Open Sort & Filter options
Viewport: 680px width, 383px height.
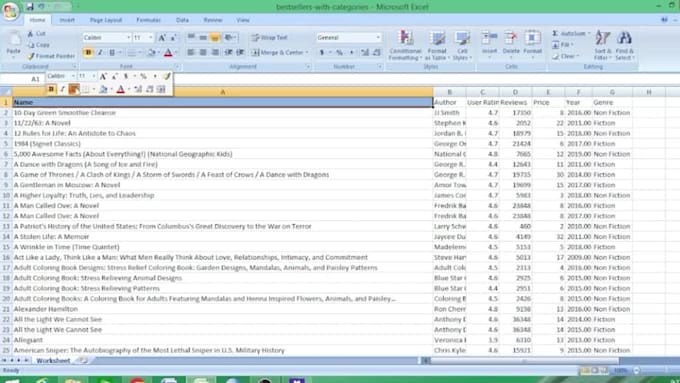pos(602,45)
